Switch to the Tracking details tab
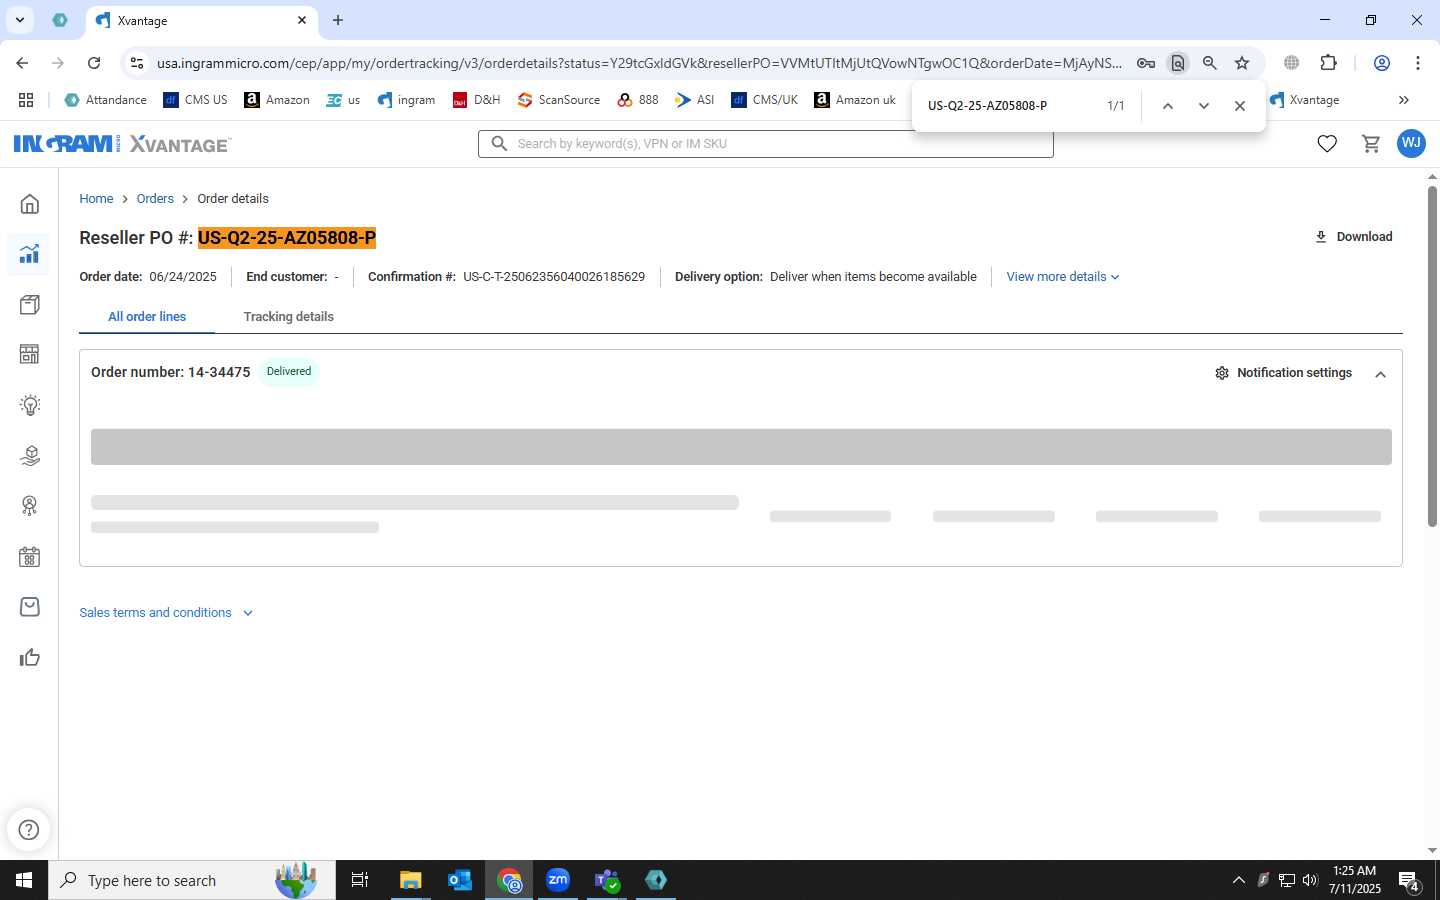 pos(288,317)
